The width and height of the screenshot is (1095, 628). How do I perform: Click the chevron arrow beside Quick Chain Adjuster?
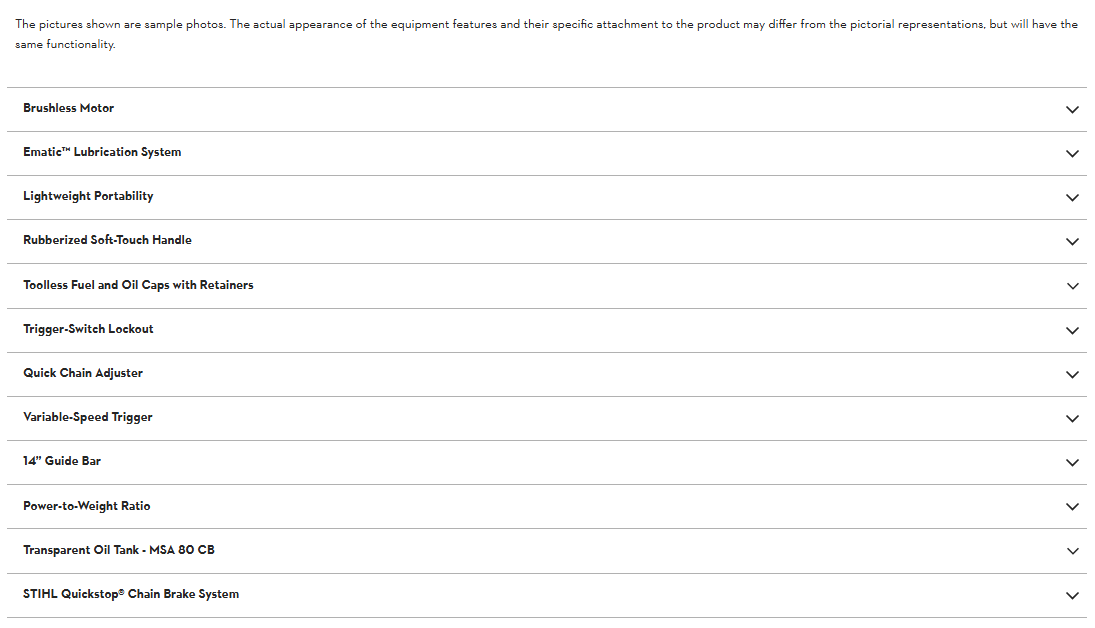(x=1072, y=374)
